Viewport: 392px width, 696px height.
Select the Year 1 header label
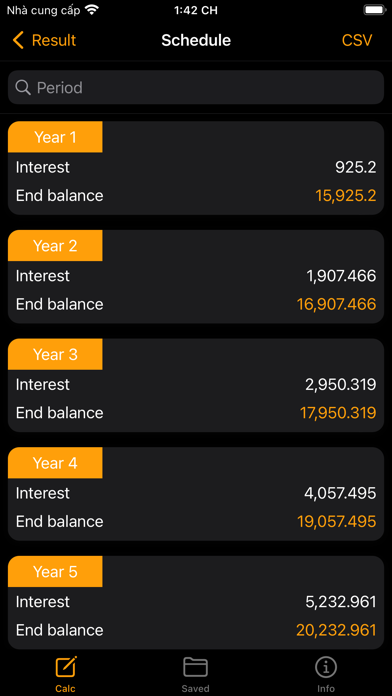55,137
